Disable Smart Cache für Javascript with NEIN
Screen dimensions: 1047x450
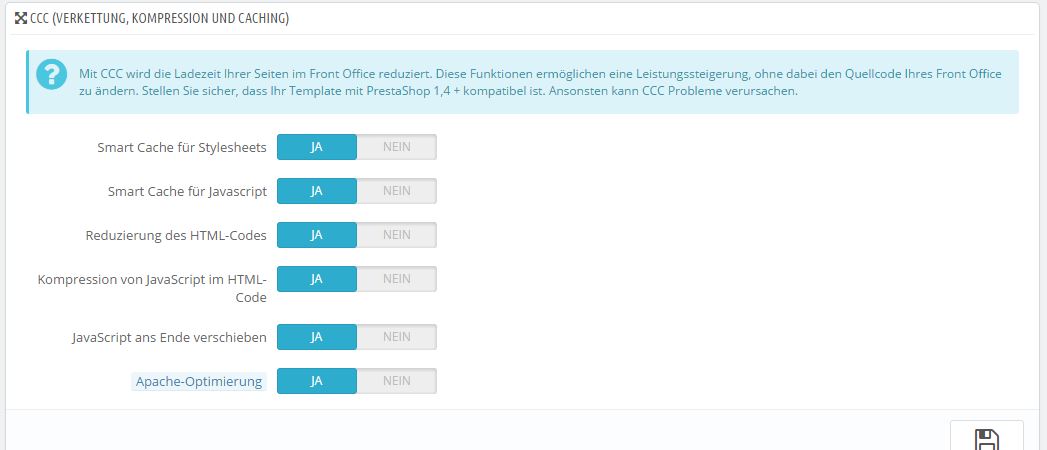[x=396, y=191]
